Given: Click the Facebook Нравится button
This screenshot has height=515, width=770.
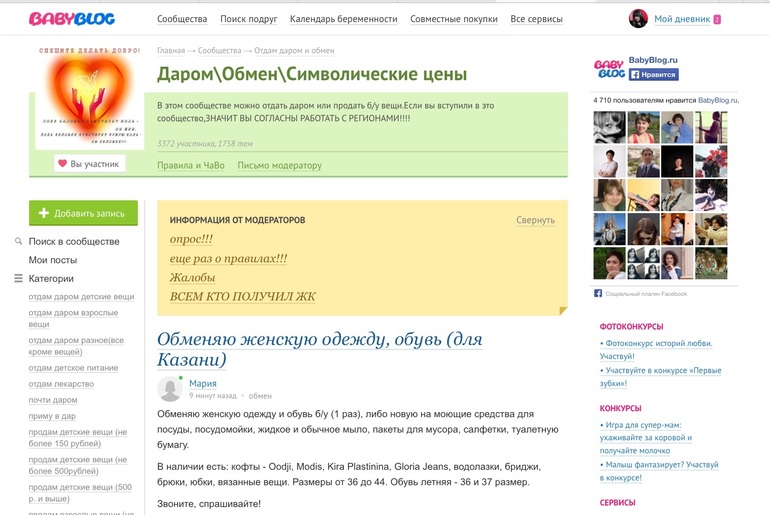Looking at the screenshot, I should pos(654,75).
